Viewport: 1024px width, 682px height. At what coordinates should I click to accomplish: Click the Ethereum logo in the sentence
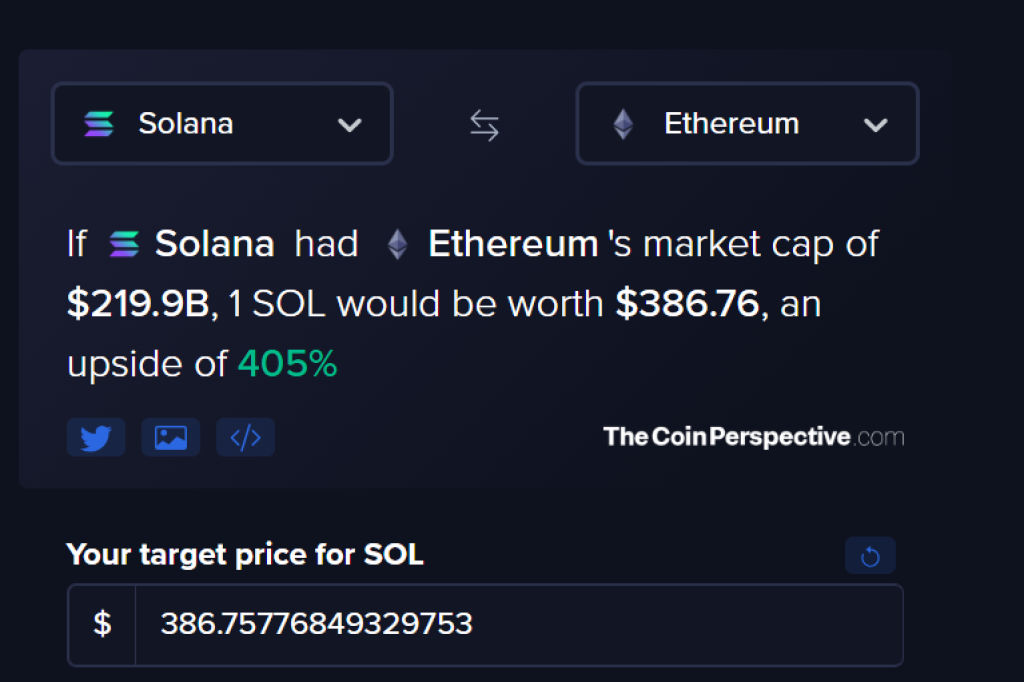tap(397, 243)
